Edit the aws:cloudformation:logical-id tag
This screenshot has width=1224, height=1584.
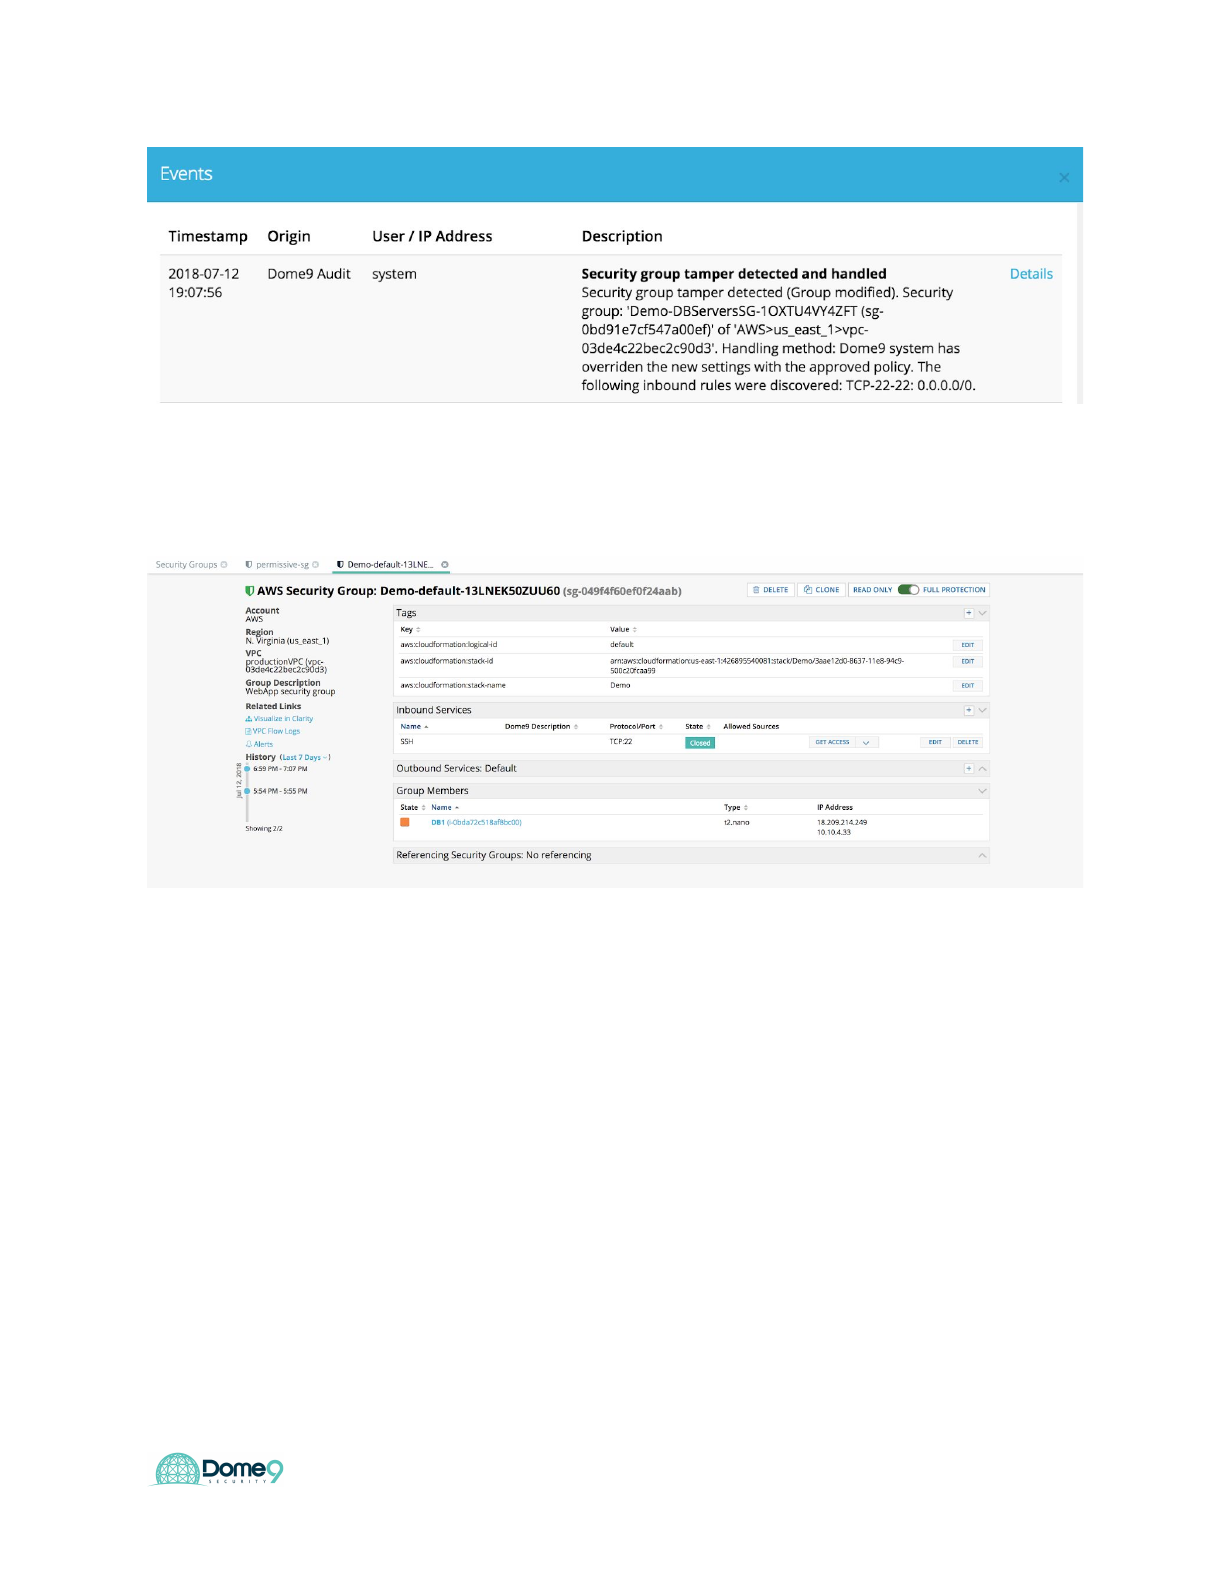pos(968,645)
